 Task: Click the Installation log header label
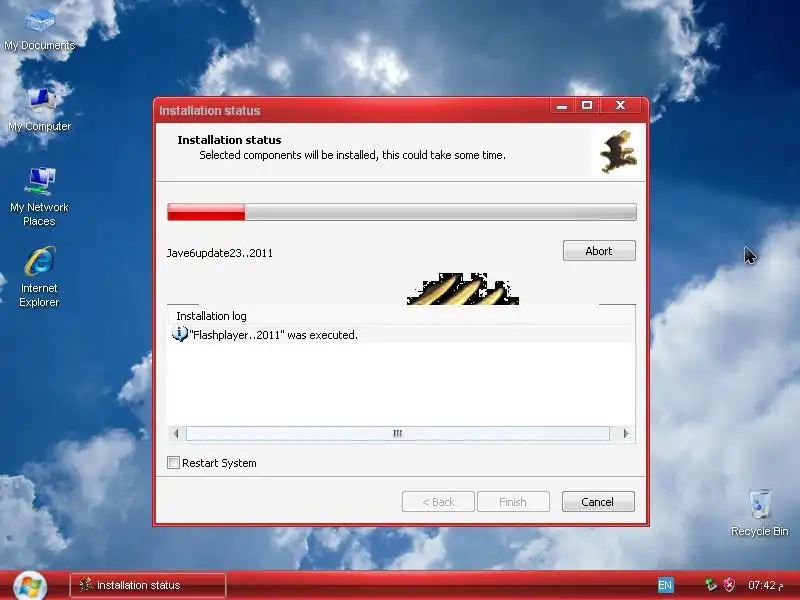pyautogui.click(x=211, y=316)
